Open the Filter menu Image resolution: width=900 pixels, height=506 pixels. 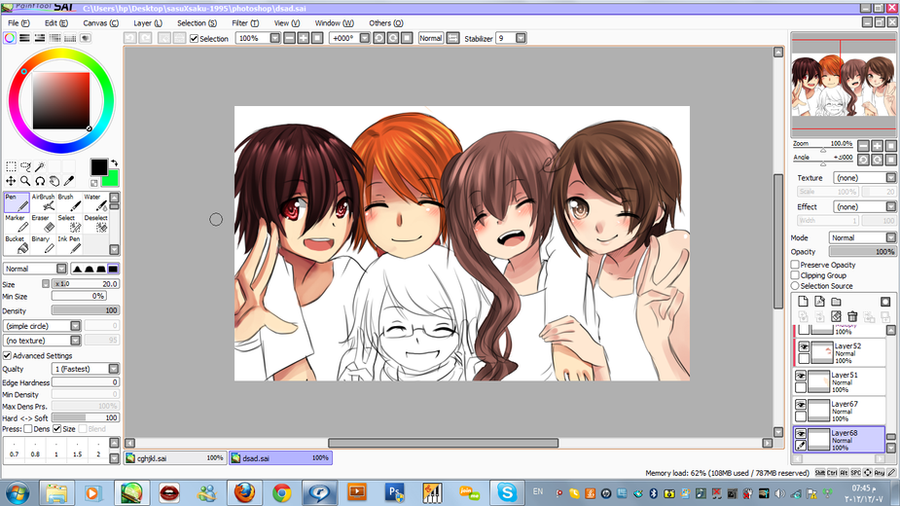pyautogui.click(x=245, y=23)
